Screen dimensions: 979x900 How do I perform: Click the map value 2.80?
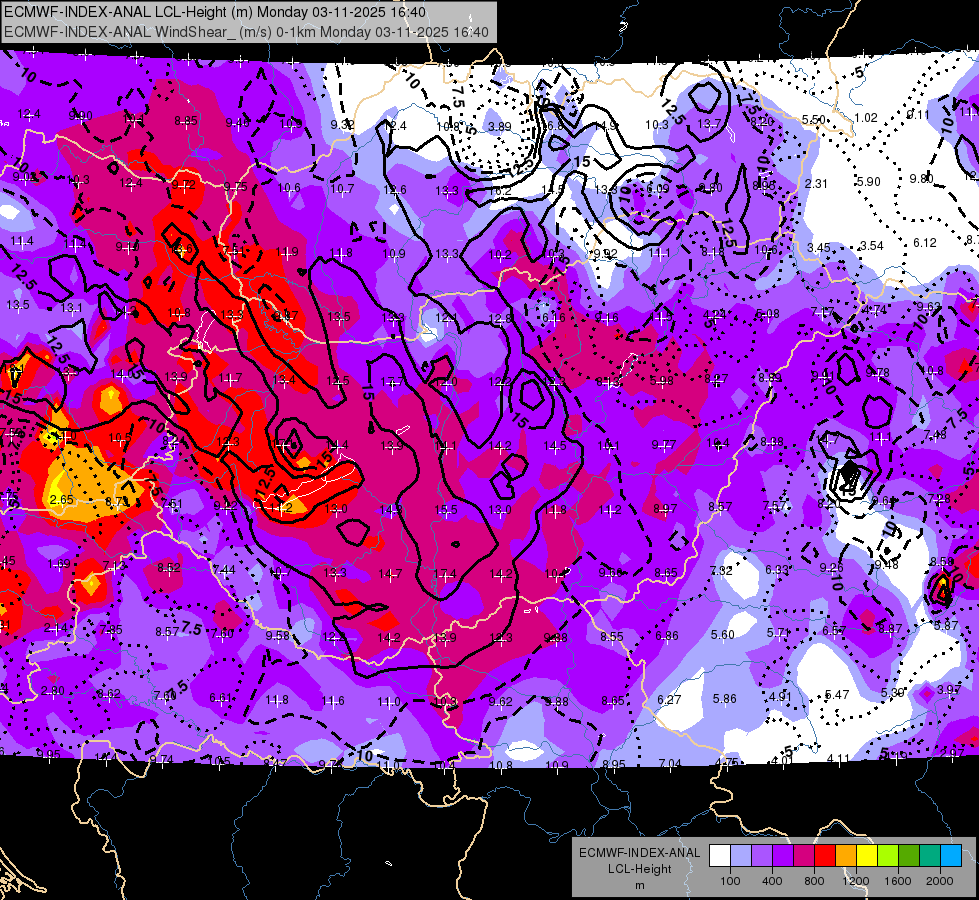pyautogui.click(x=52, y=691)
